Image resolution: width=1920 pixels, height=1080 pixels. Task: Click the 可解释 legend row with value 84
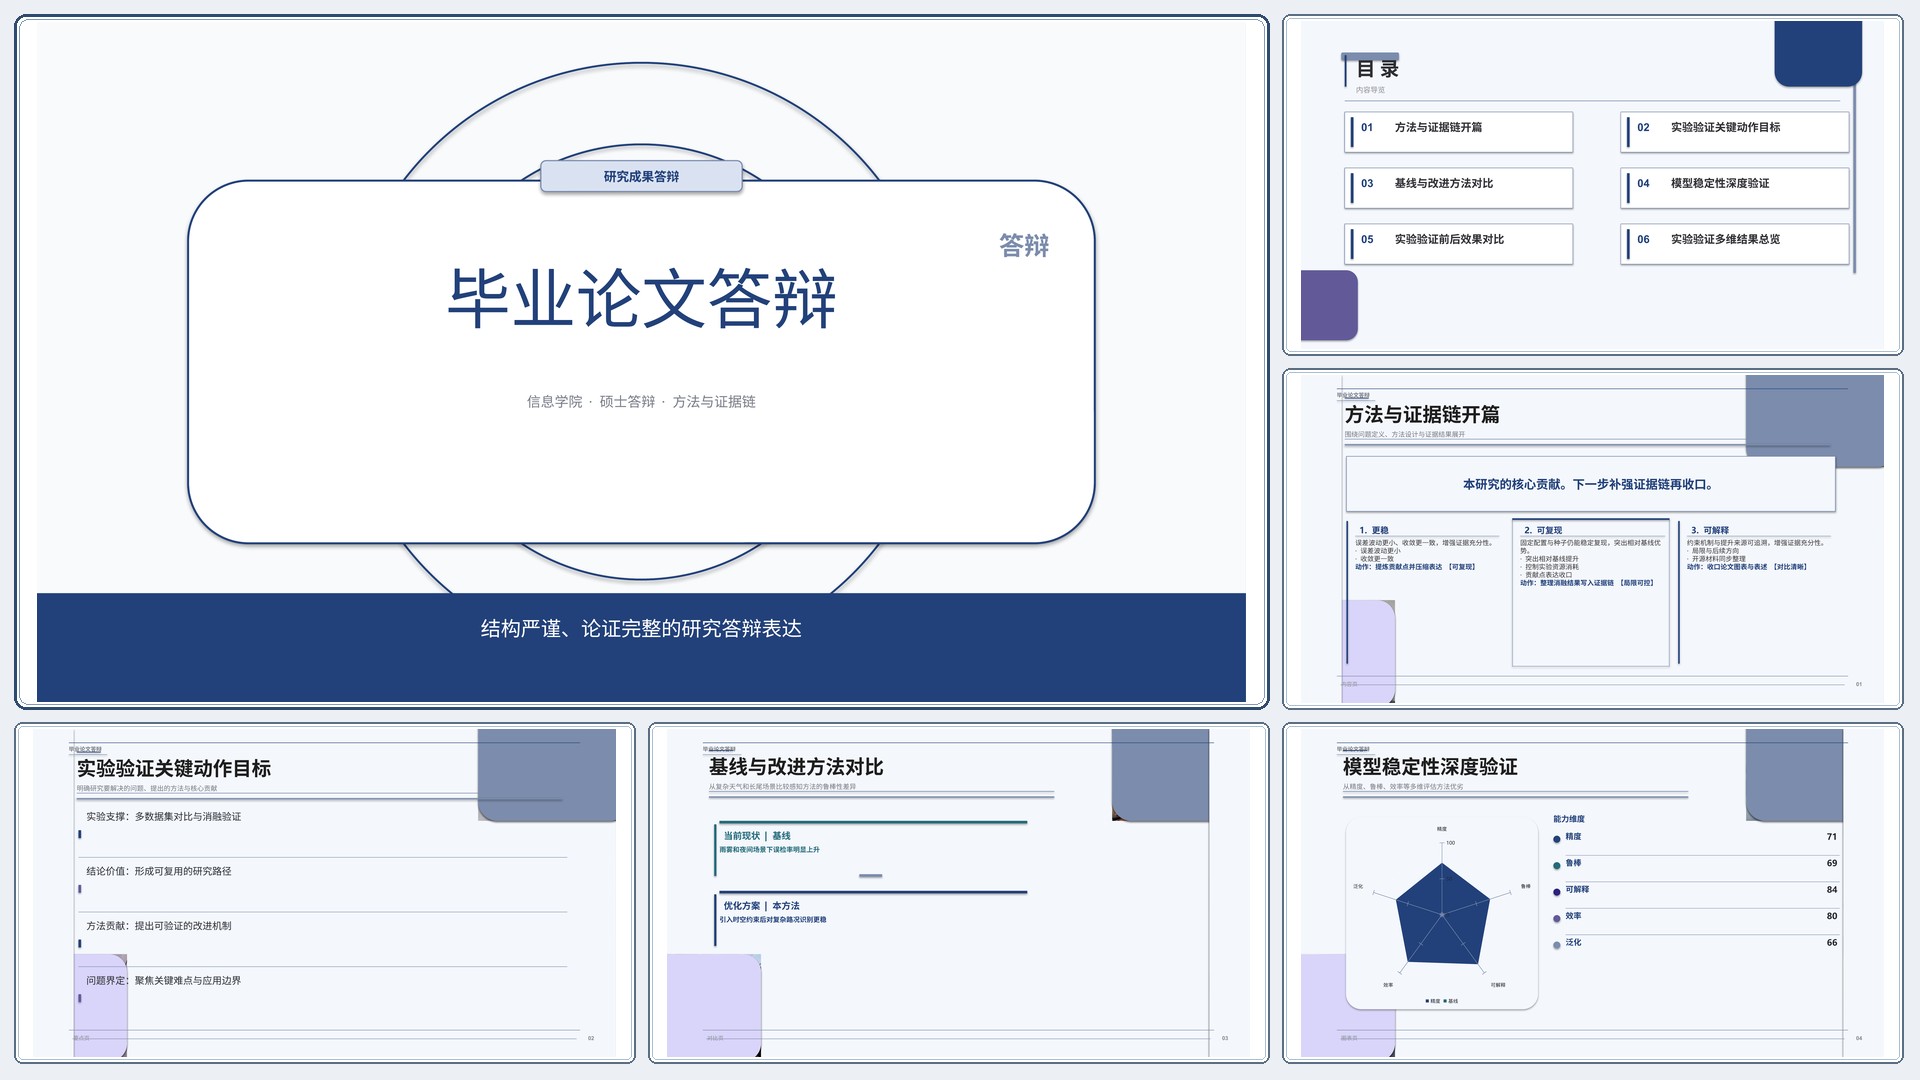click(x=1695, y=890)
